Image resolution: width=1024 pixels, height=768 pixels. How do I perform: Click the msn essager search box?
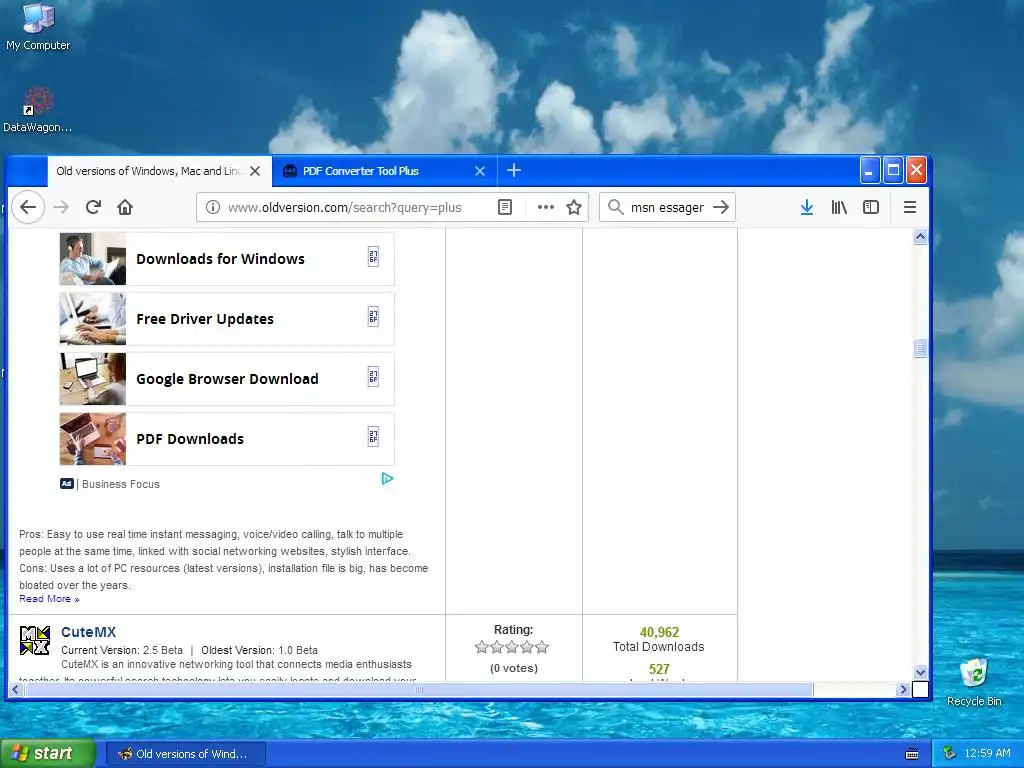(x=667, y=207)
